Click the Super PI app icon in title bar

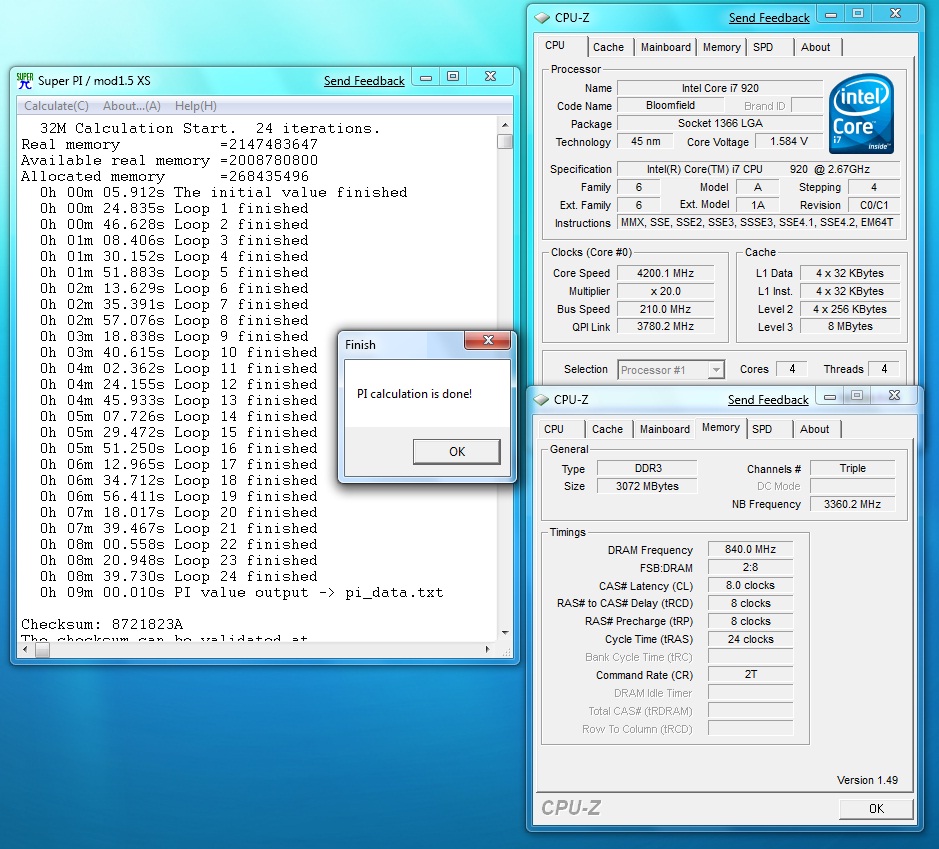click(x=25, y=80)
